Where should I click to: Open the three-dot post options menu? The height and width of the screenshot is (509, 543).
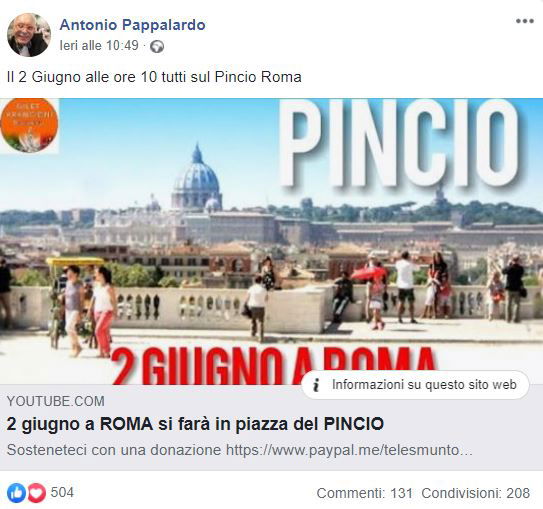(x=524, y=21)
